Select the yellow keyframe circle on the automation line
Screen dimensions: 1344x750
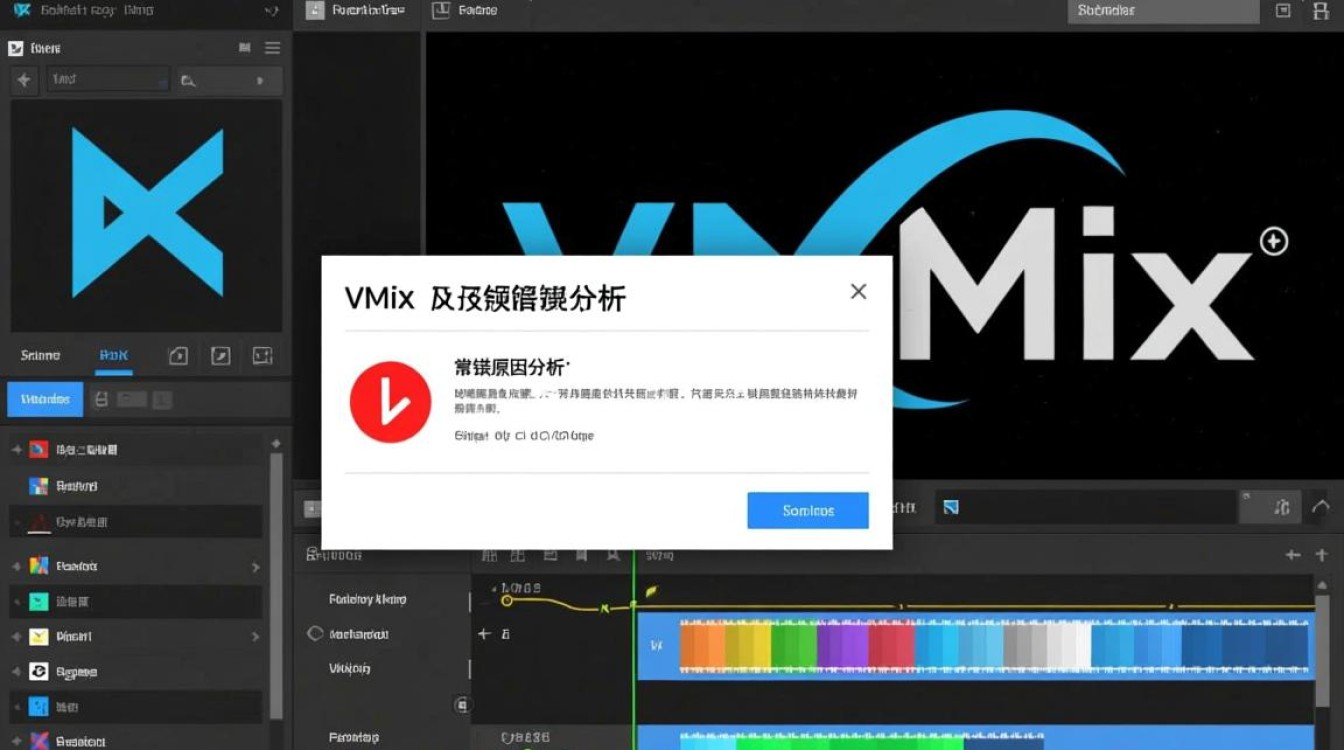[506, 600]
